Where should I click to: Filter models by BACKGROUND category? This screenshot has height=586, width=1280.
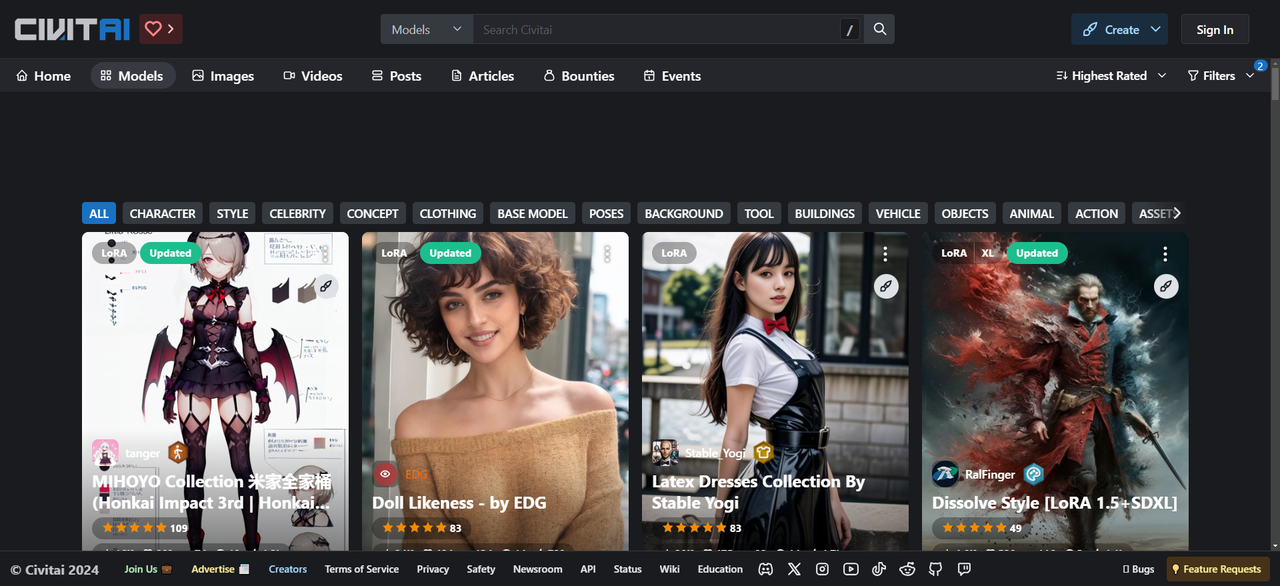click(x=684, y=213)
